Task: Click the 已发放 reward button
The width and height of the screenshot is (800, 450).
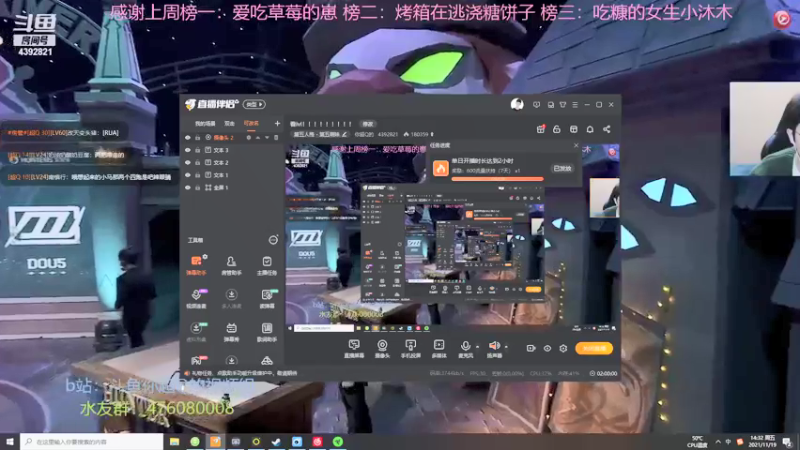Action: (x=562, y=168)
